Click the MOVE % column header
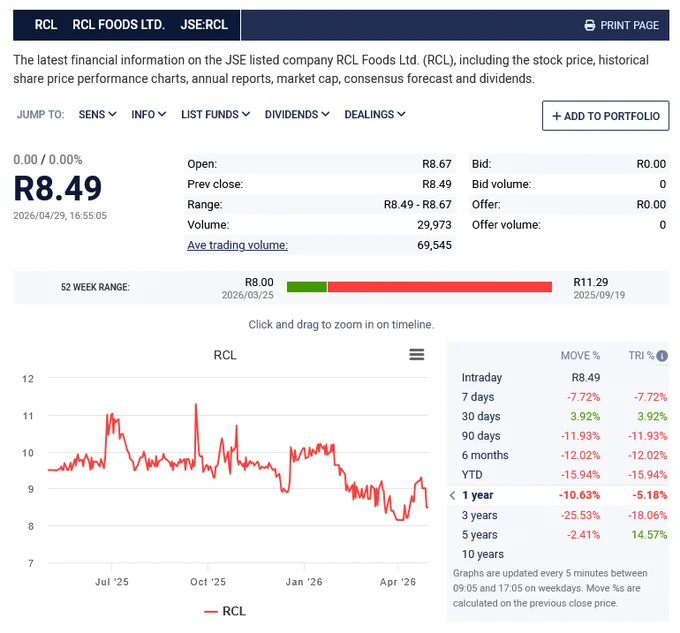 (x=580, y=356)
